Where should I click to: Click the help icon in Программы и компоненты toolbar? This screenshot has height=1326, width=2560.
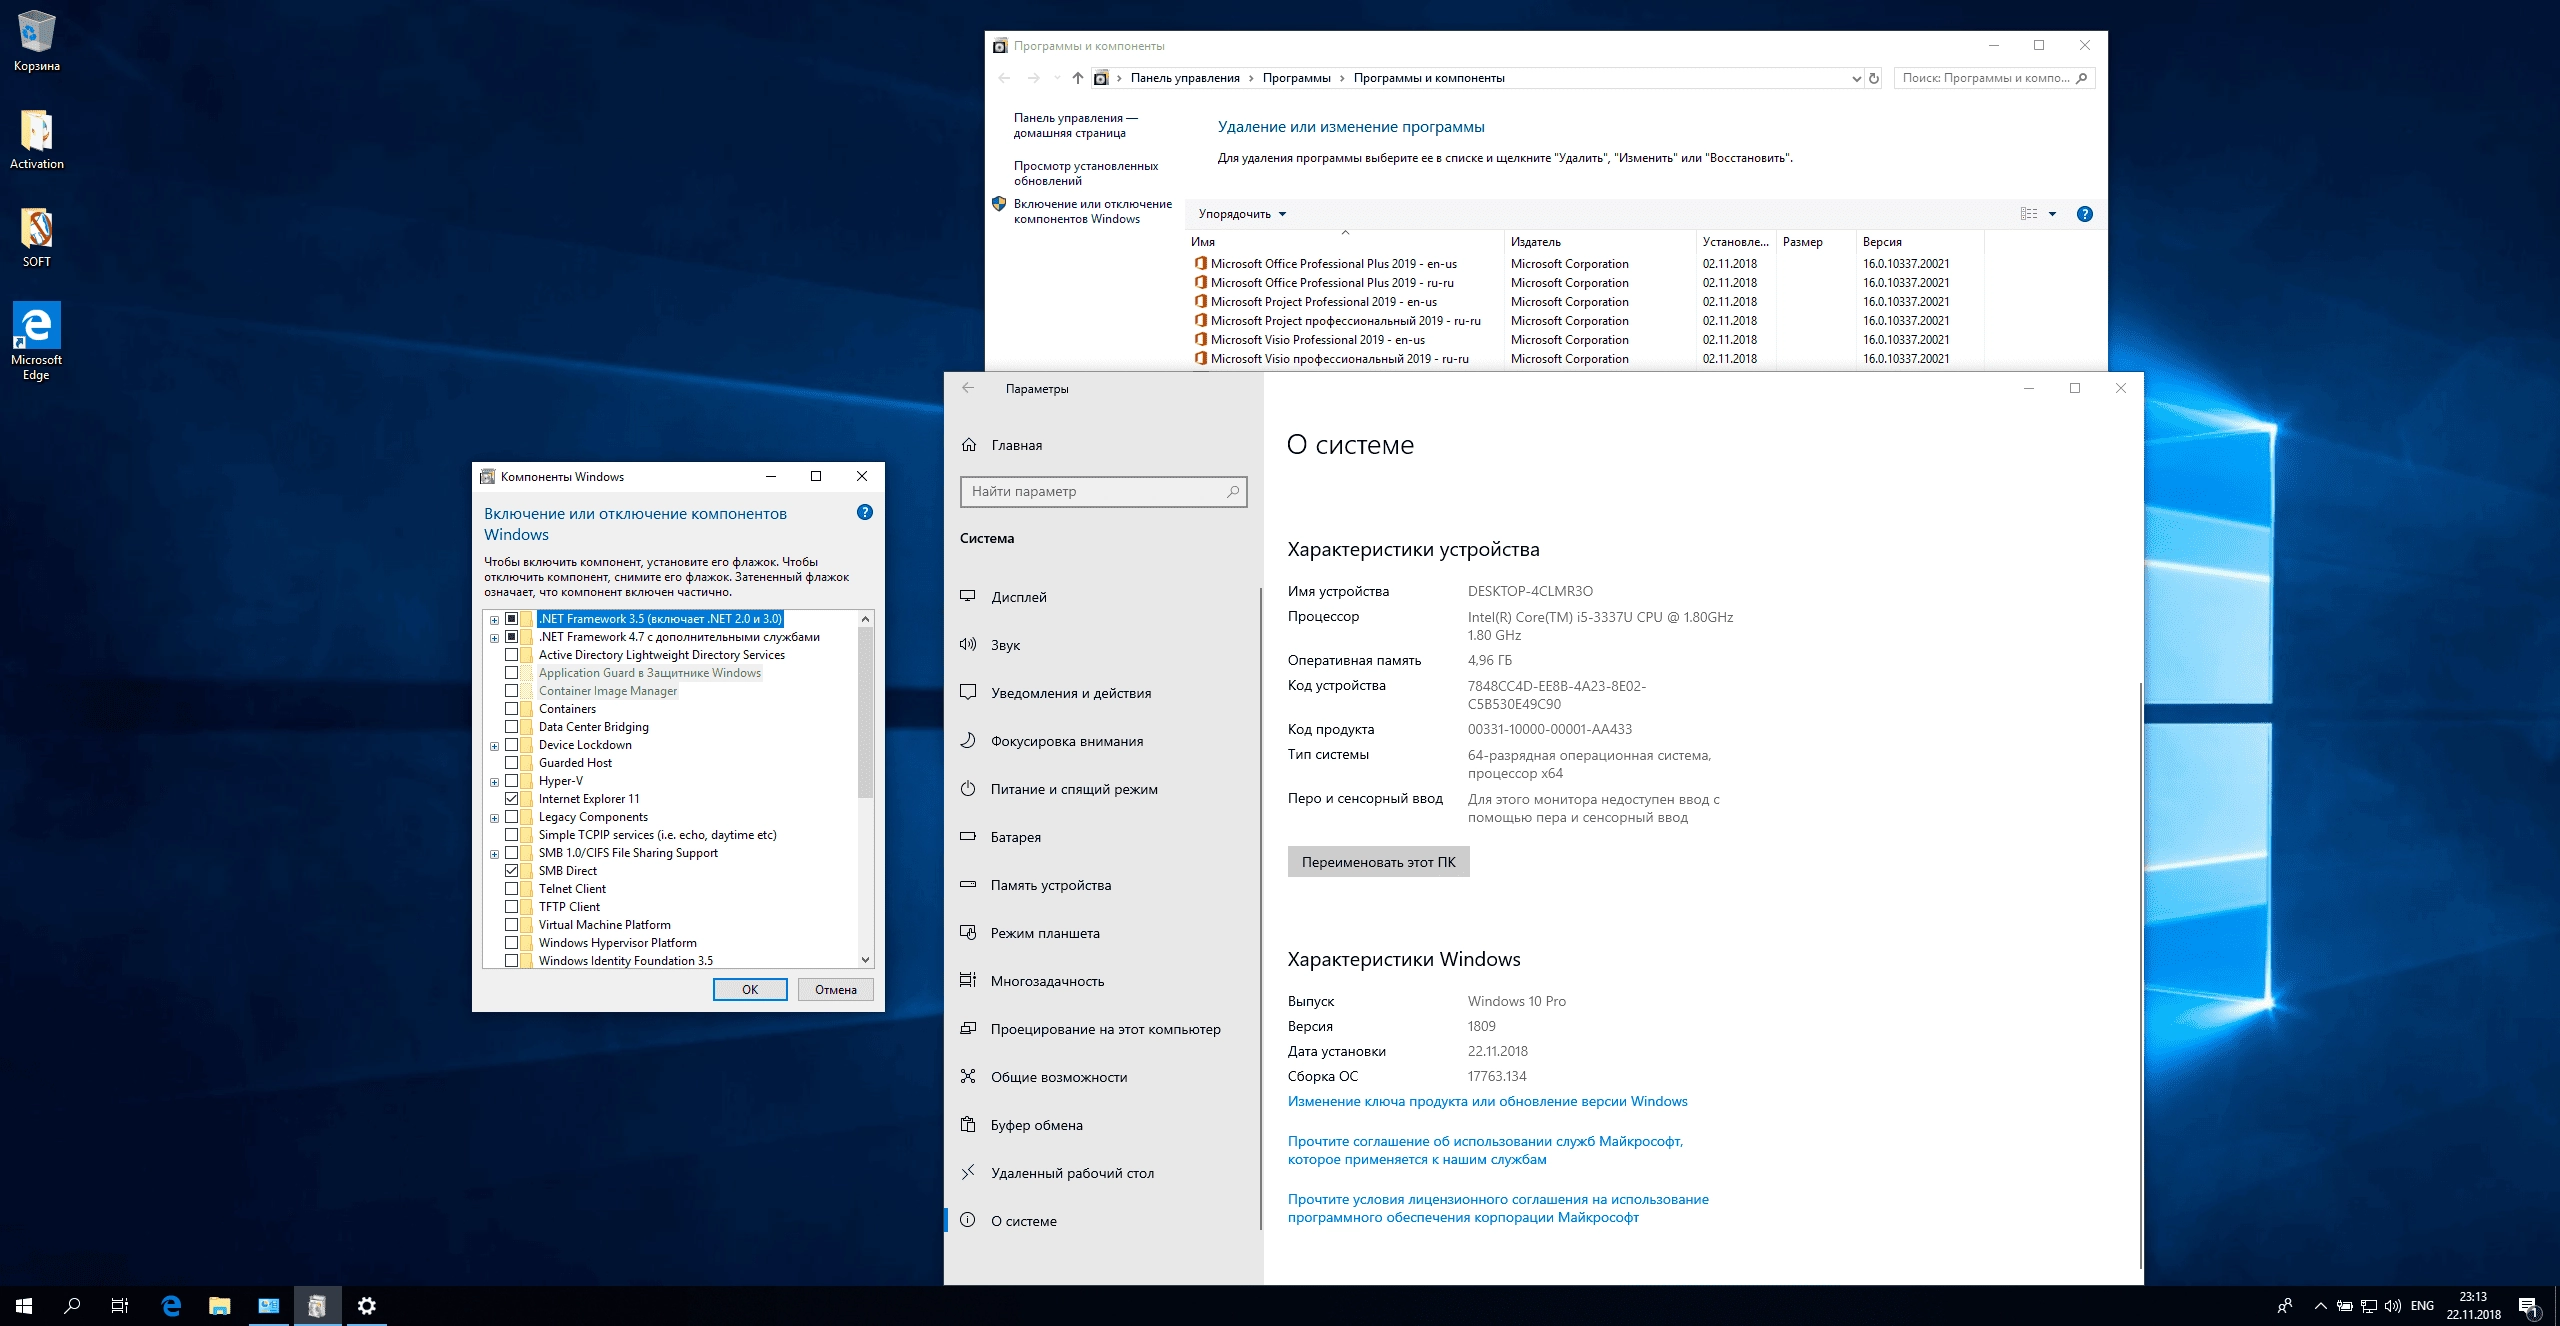point(2084,214)
